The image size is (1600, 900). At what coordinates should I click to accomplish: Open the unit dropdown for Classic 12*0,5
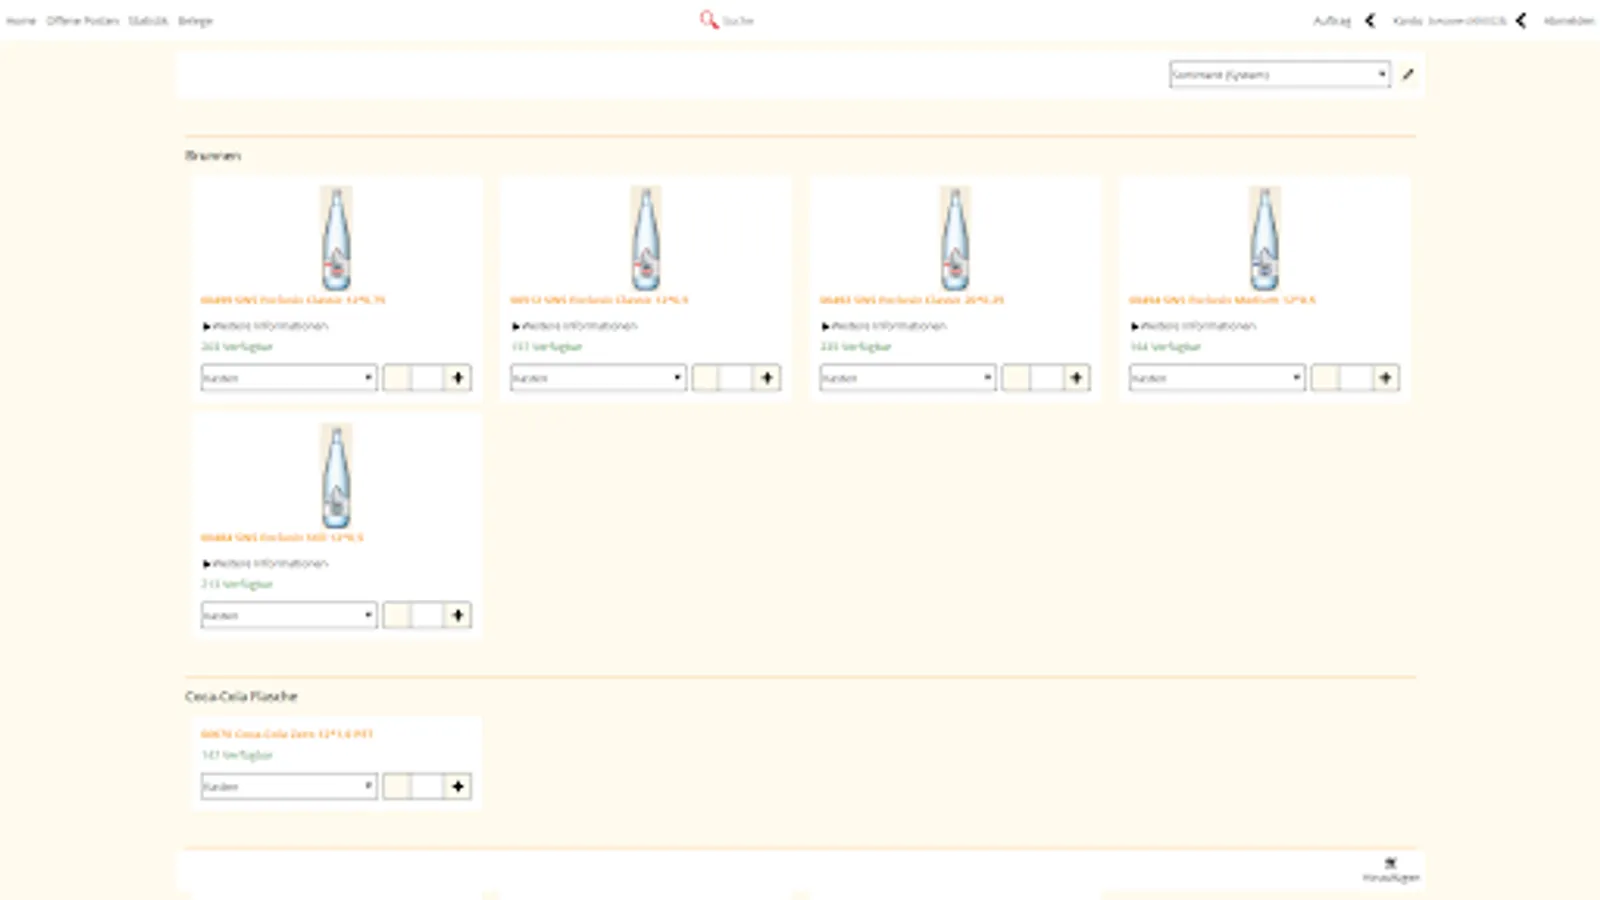tap(598, 378)
